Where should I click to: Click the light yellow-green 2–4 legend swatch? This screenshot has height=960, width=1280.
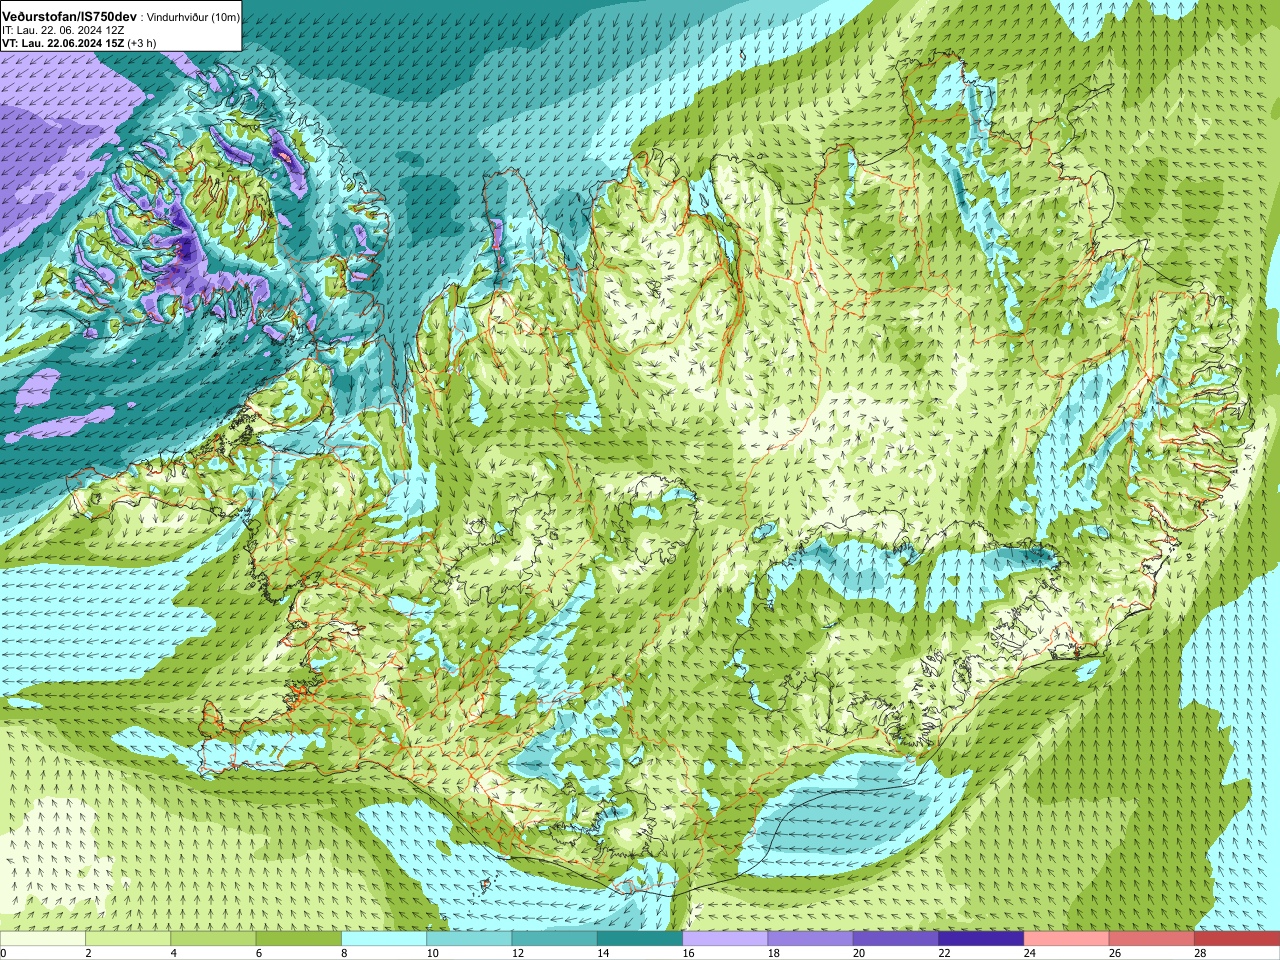point(128,938)
